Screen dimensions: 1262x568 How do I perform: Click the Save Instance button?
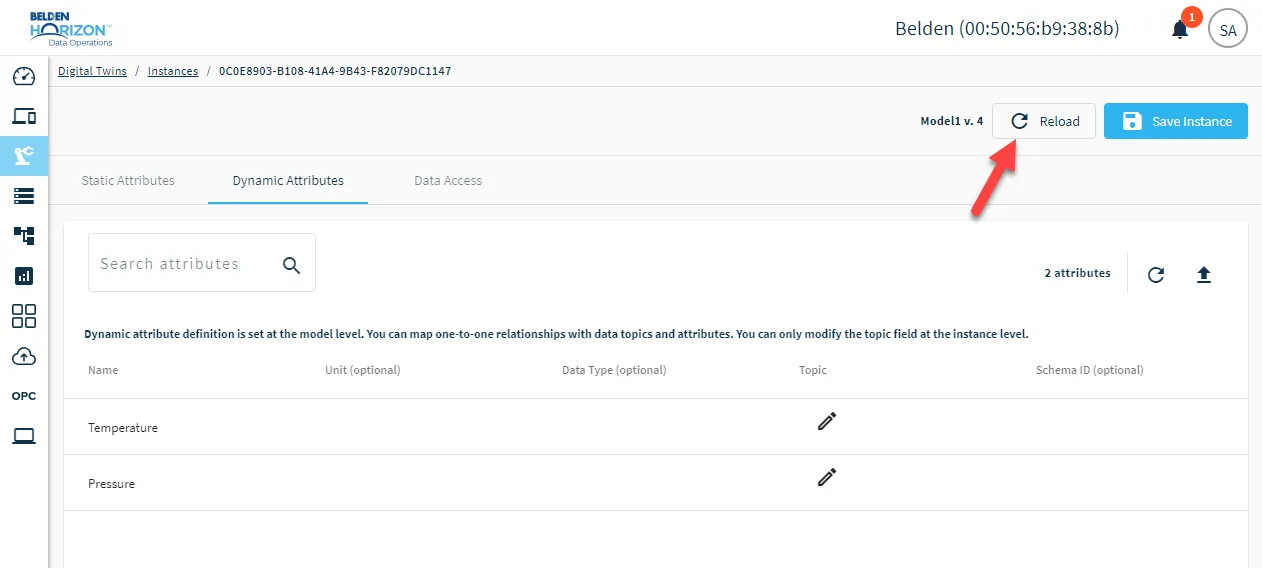pyautogui.click(x=1176, y=121)
